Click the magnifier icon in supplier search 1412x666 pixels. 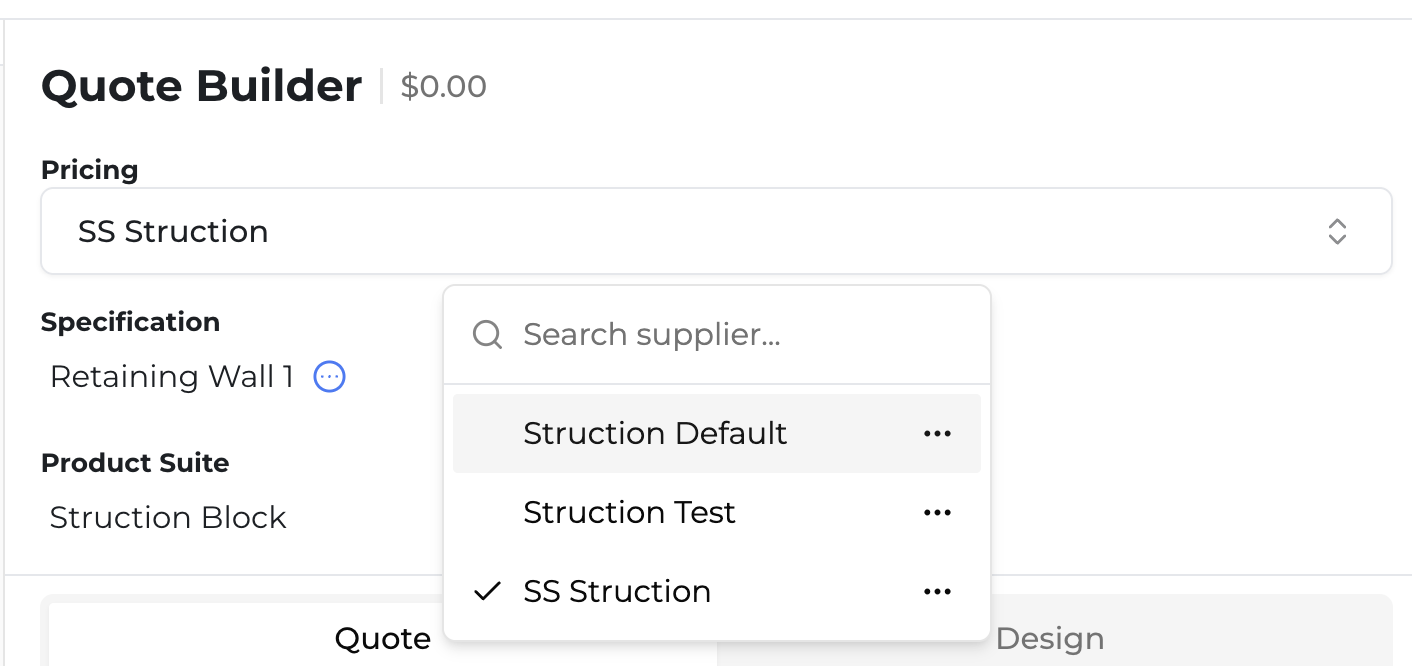pos(487,334)
